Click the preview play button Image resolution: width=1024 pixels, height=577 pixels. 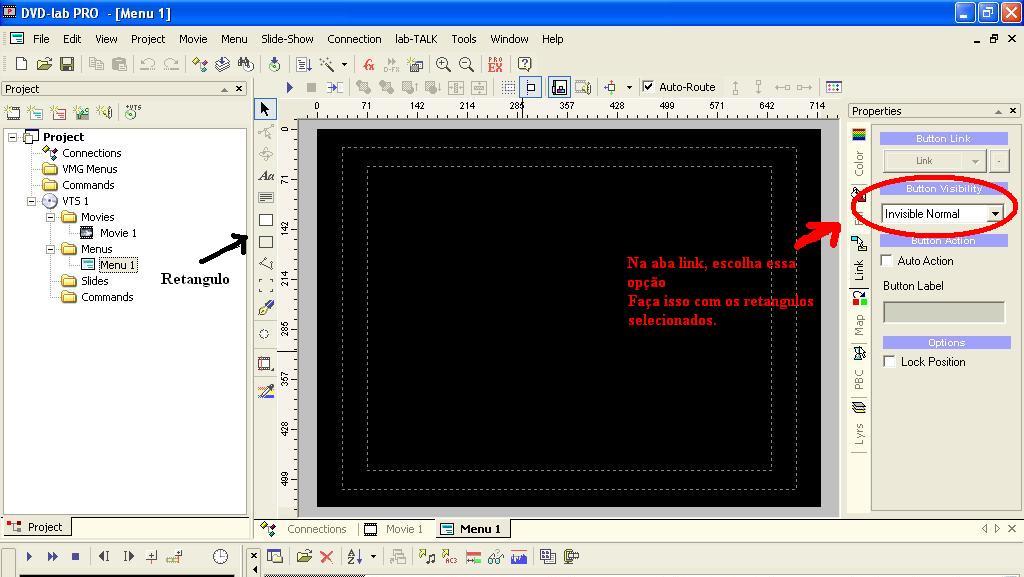pos(29,557)
